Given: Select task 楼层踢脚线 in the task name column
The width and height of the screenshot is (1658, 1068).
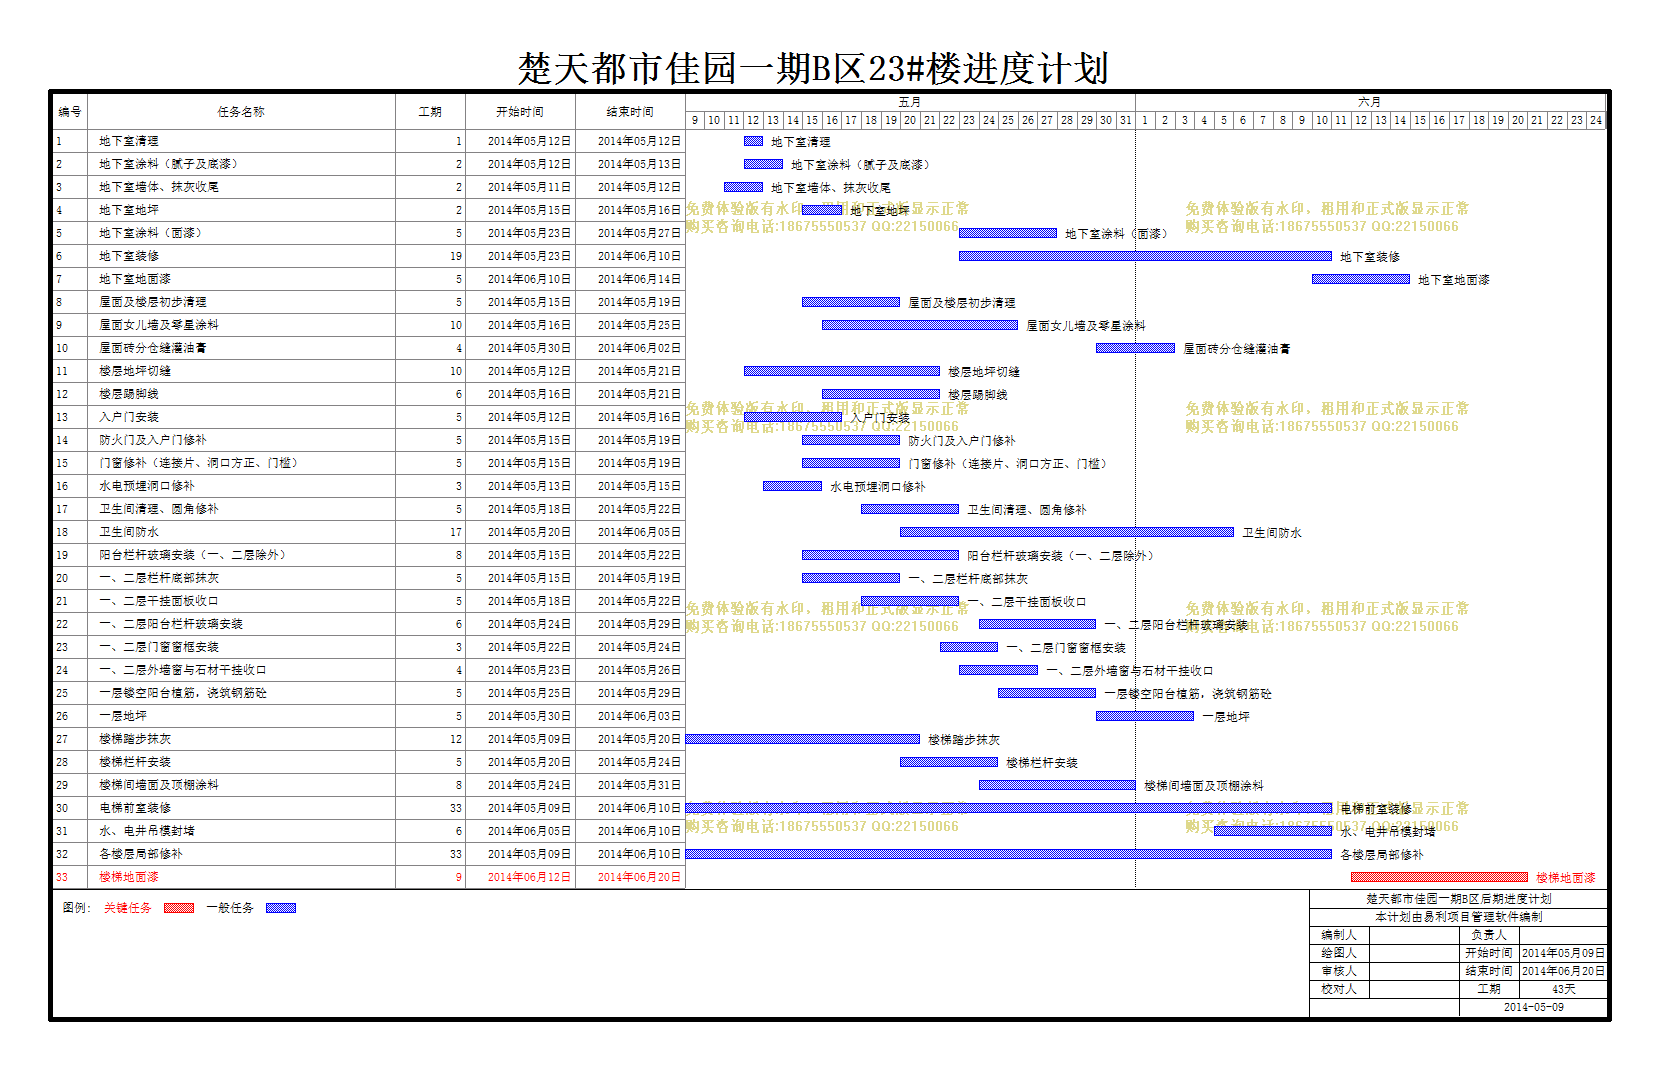Looking at the screenshot, I should point(129,394).
